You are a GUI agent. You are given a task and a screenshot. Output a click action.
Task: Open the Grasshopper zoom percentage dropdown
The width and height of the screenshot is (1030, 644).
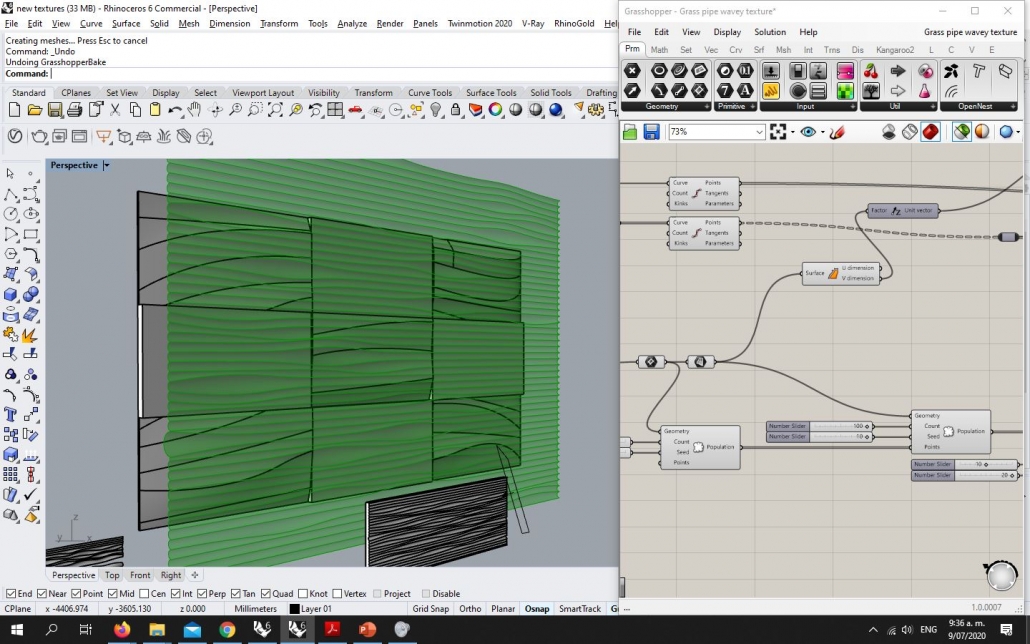[x=759, y=132]
